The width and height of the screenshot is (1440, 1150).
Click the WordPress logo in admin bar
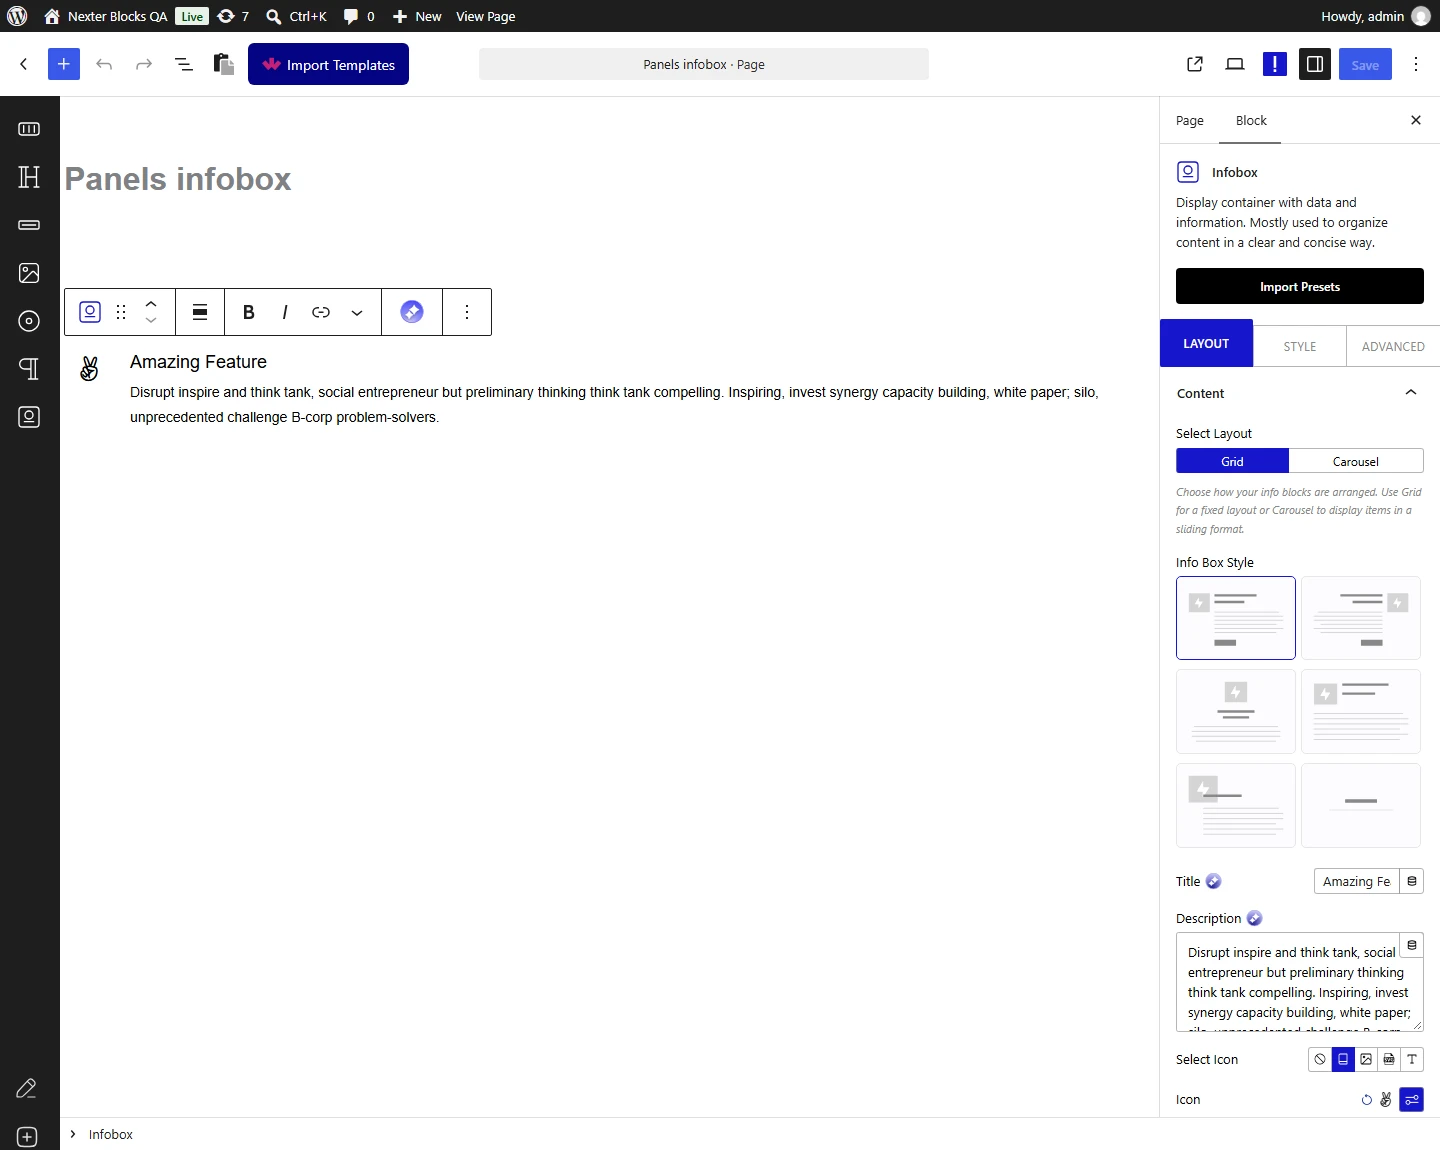point(17,16)
